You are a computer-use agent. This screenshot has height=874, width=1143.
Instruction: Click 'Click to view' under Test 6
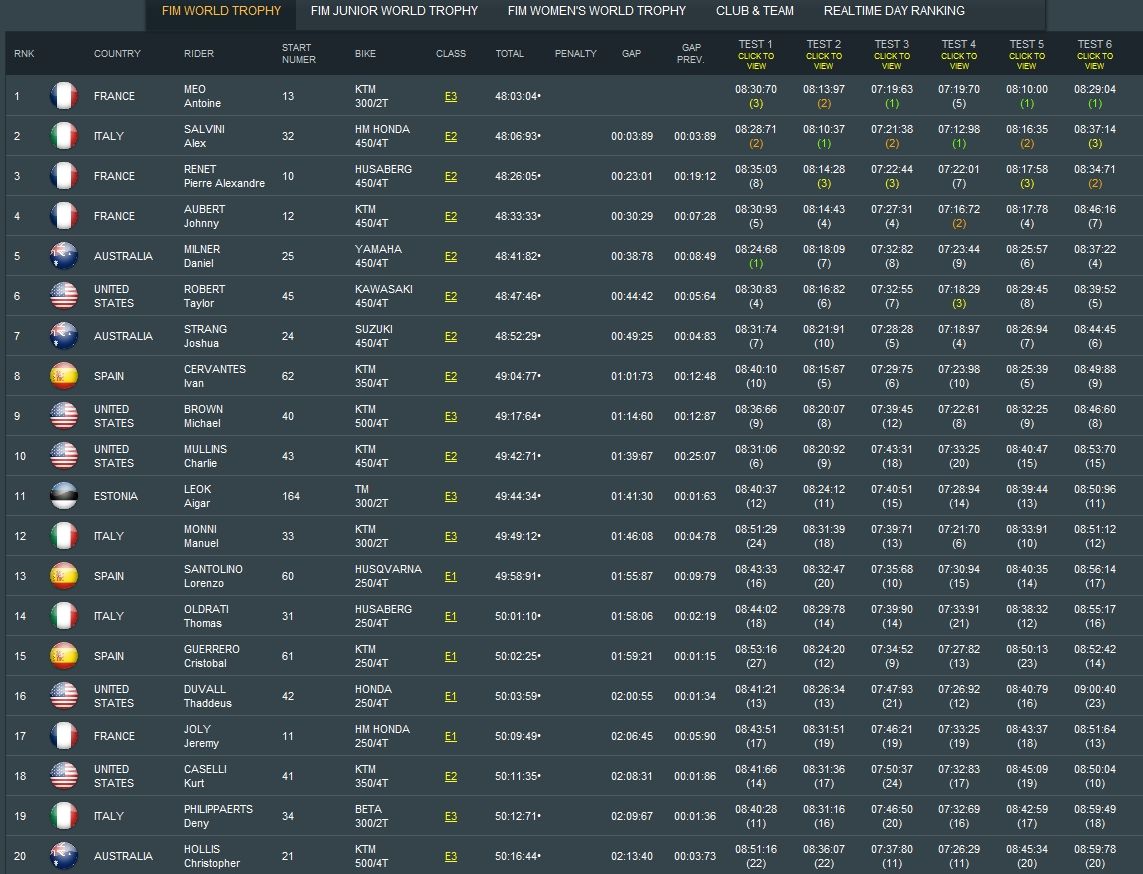pyautogui.click(x=1094, y=61)
